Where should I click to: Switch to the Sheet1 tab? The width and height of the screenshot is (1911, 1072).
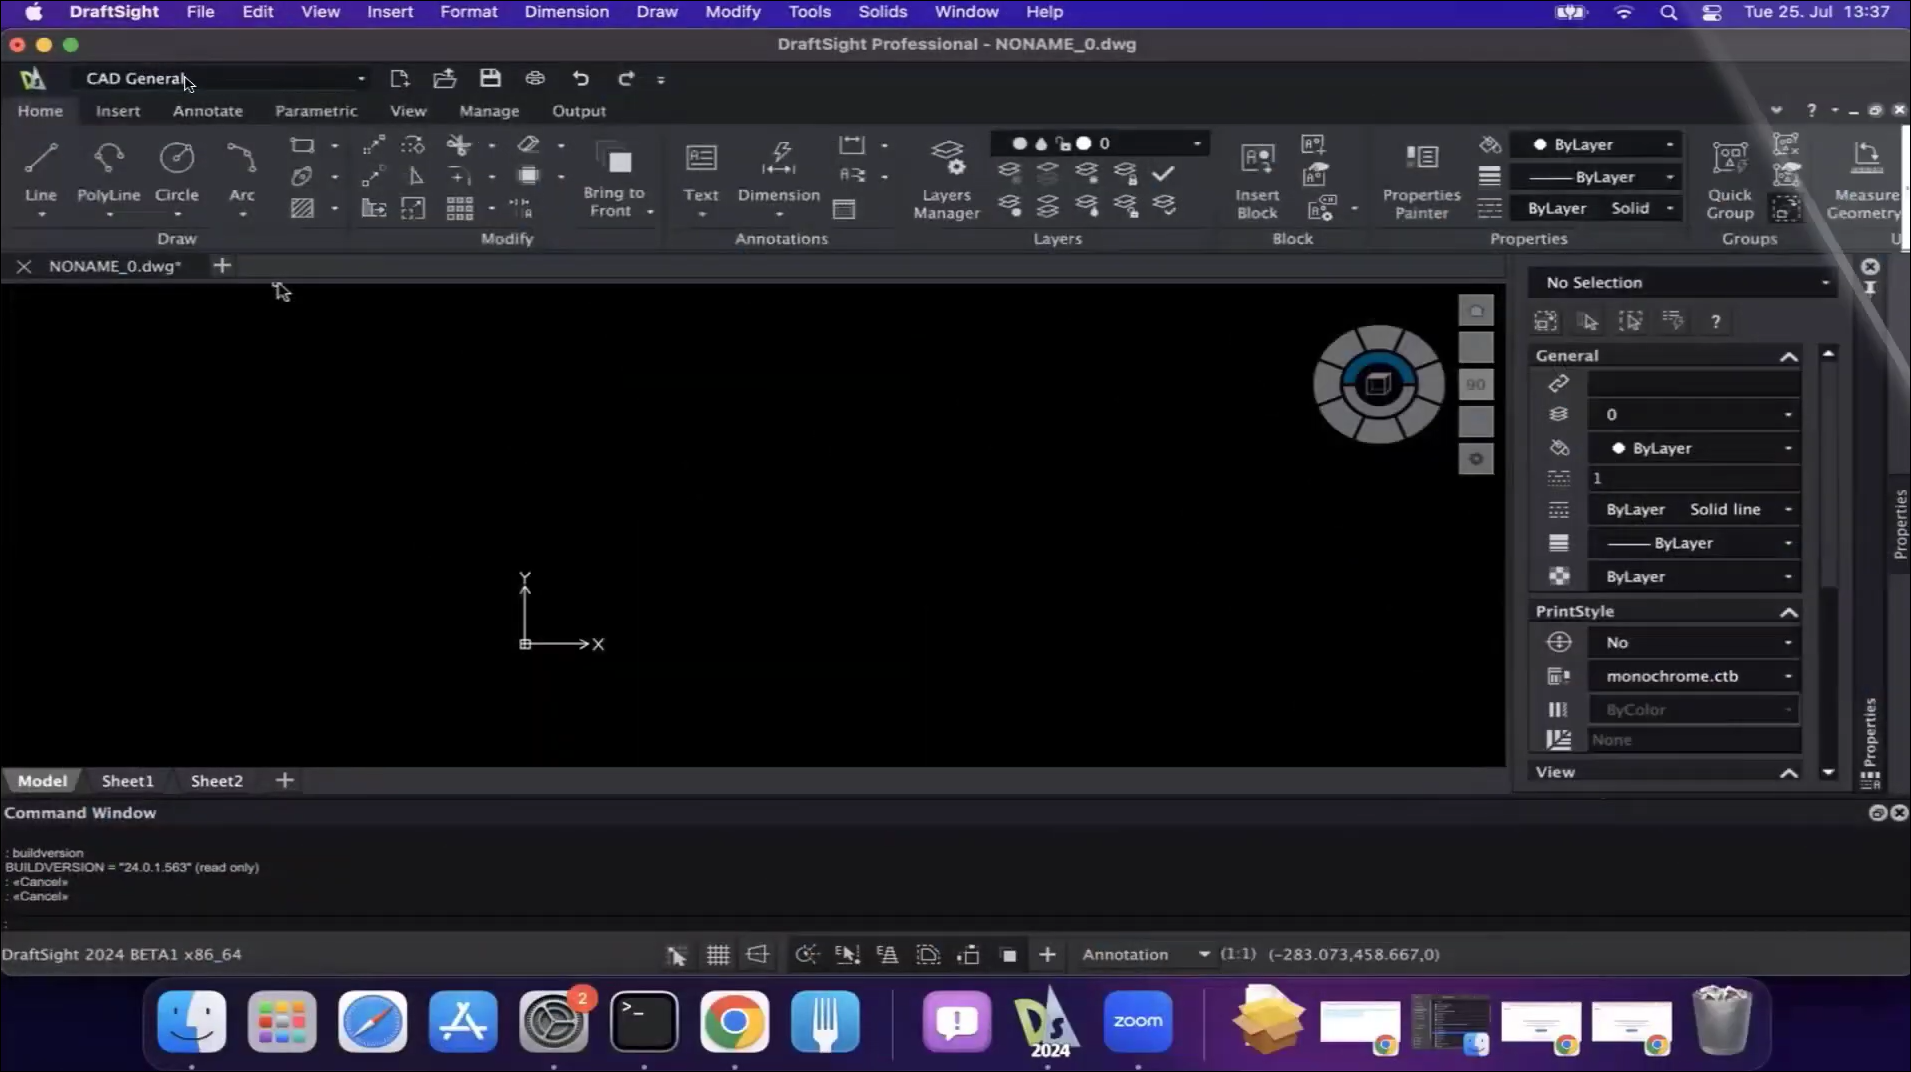point(127,780)
